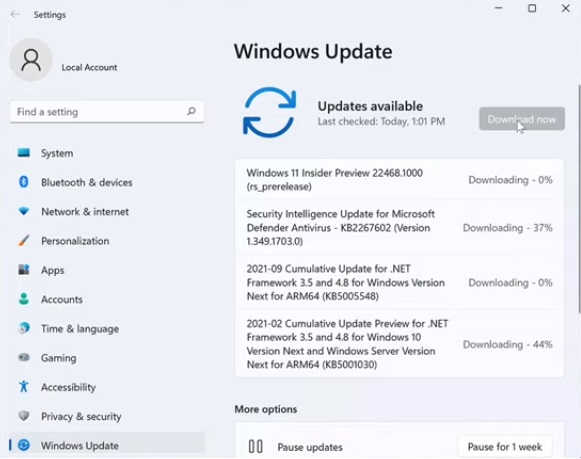The height and width of the screenshot is (459, 581).
Task: Click the Privacy & security shield icon
Action: click(x=24, y=416)
